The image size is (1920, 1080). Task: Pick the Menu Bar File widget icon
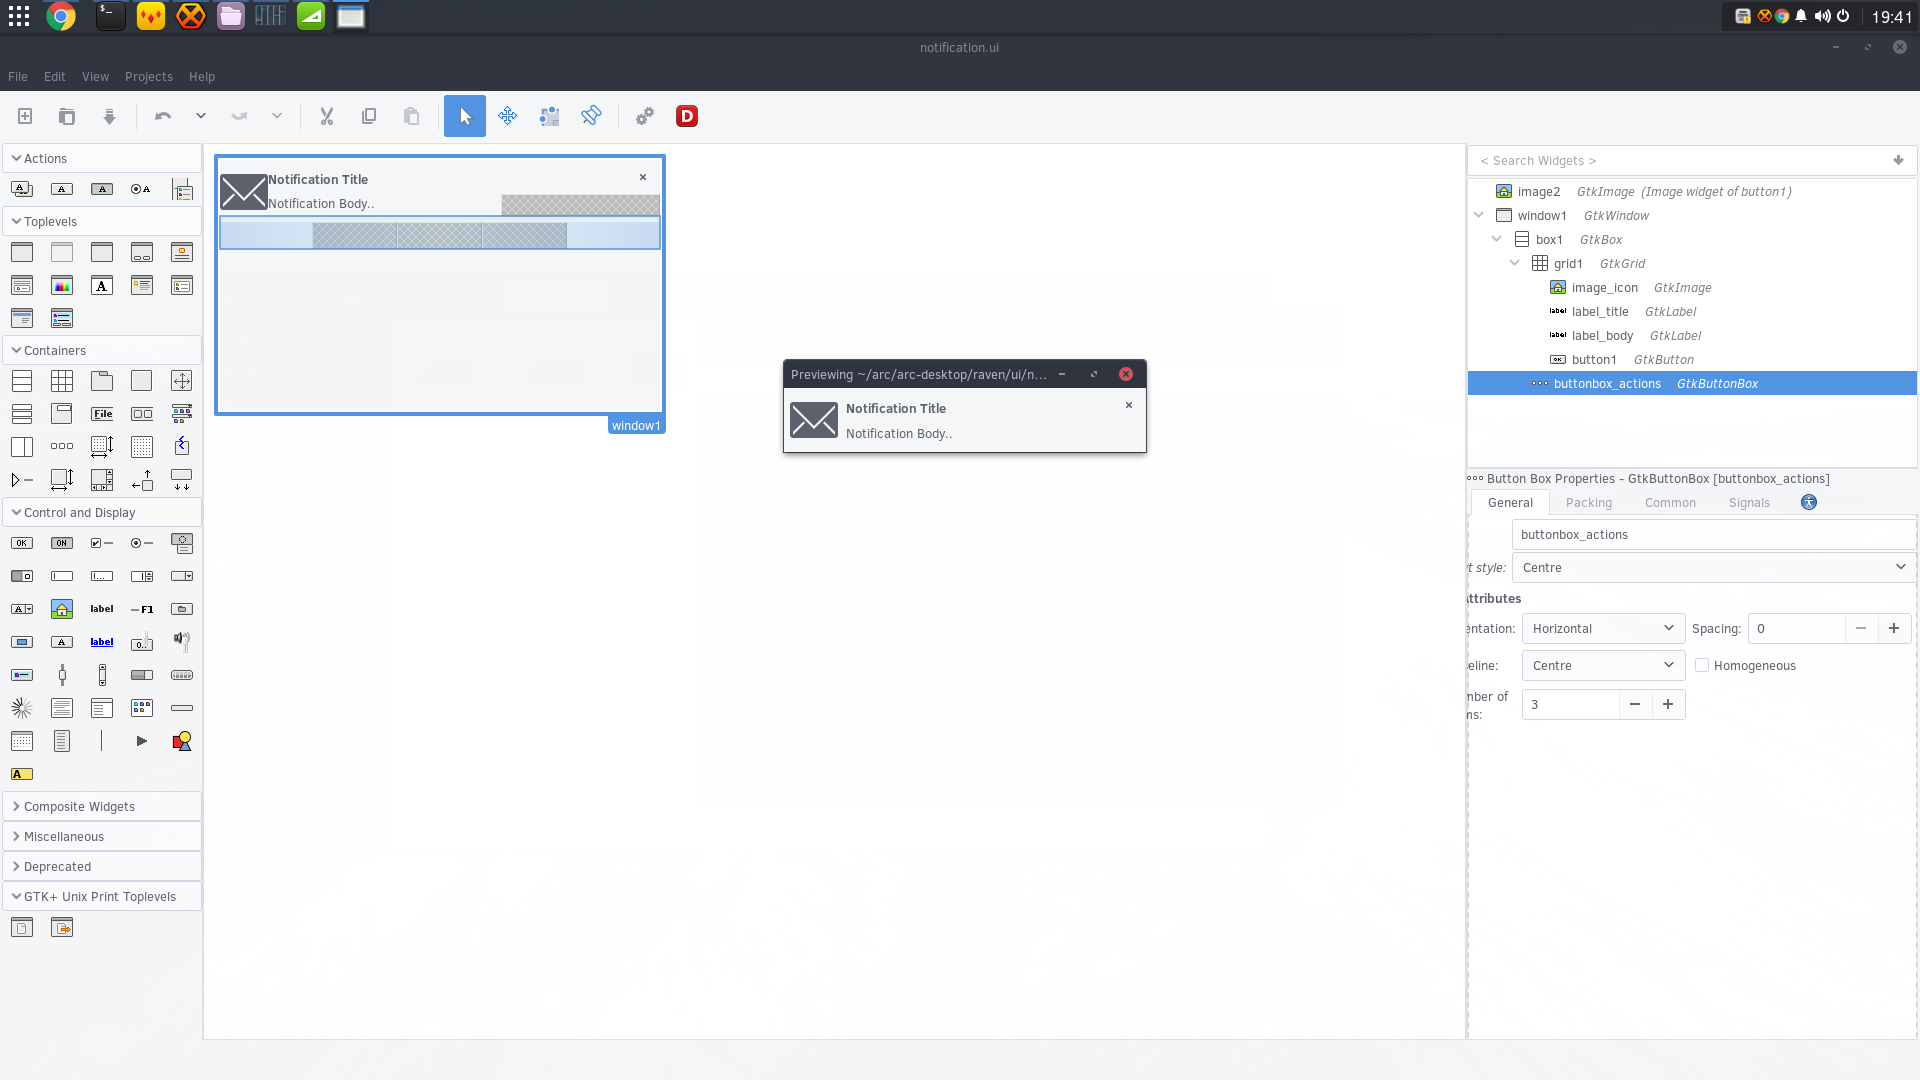tap(102, 414)
